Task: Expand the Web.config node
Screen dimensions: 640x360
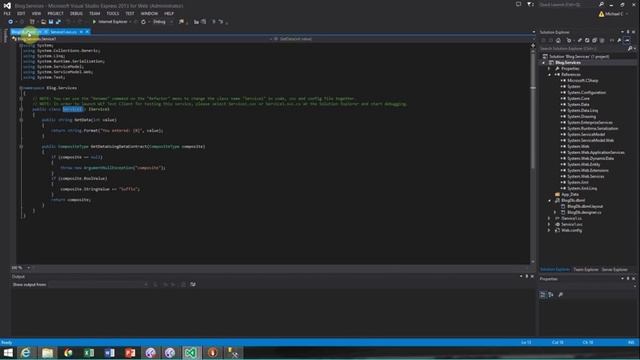Action: point(549,231)
